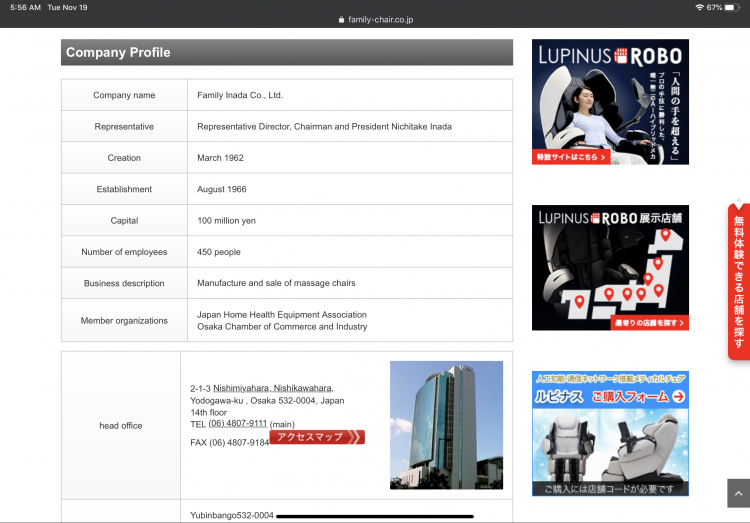Click the Business description row label
This screenshot has height=523, width=750.
tap(124, 283)
